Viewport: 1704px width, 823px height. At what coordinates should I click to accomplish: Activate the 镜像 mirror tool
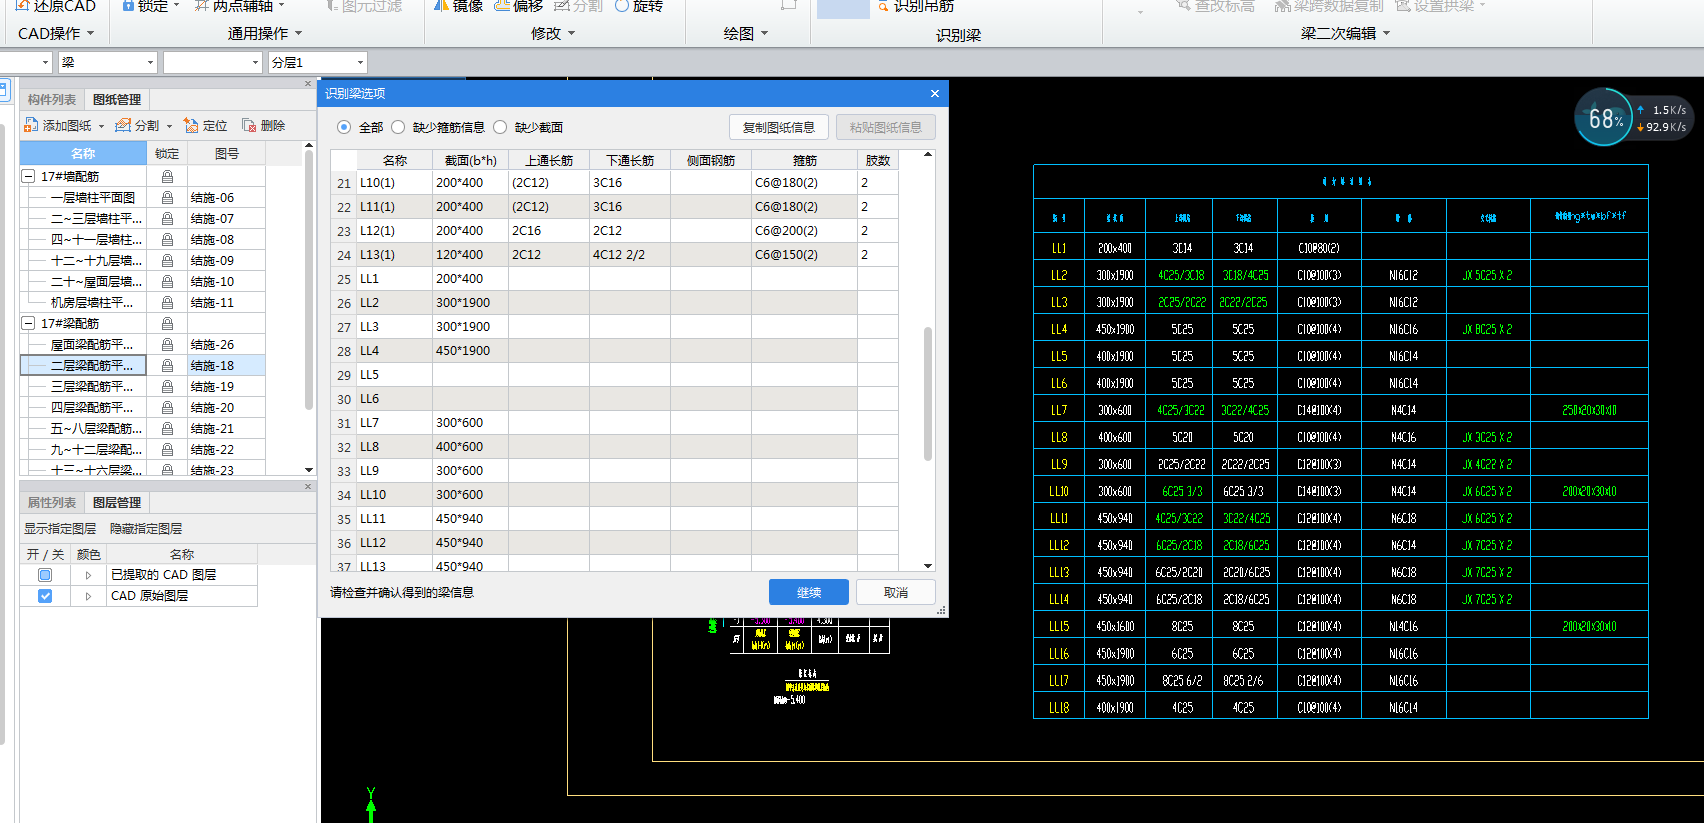(458, 6)
